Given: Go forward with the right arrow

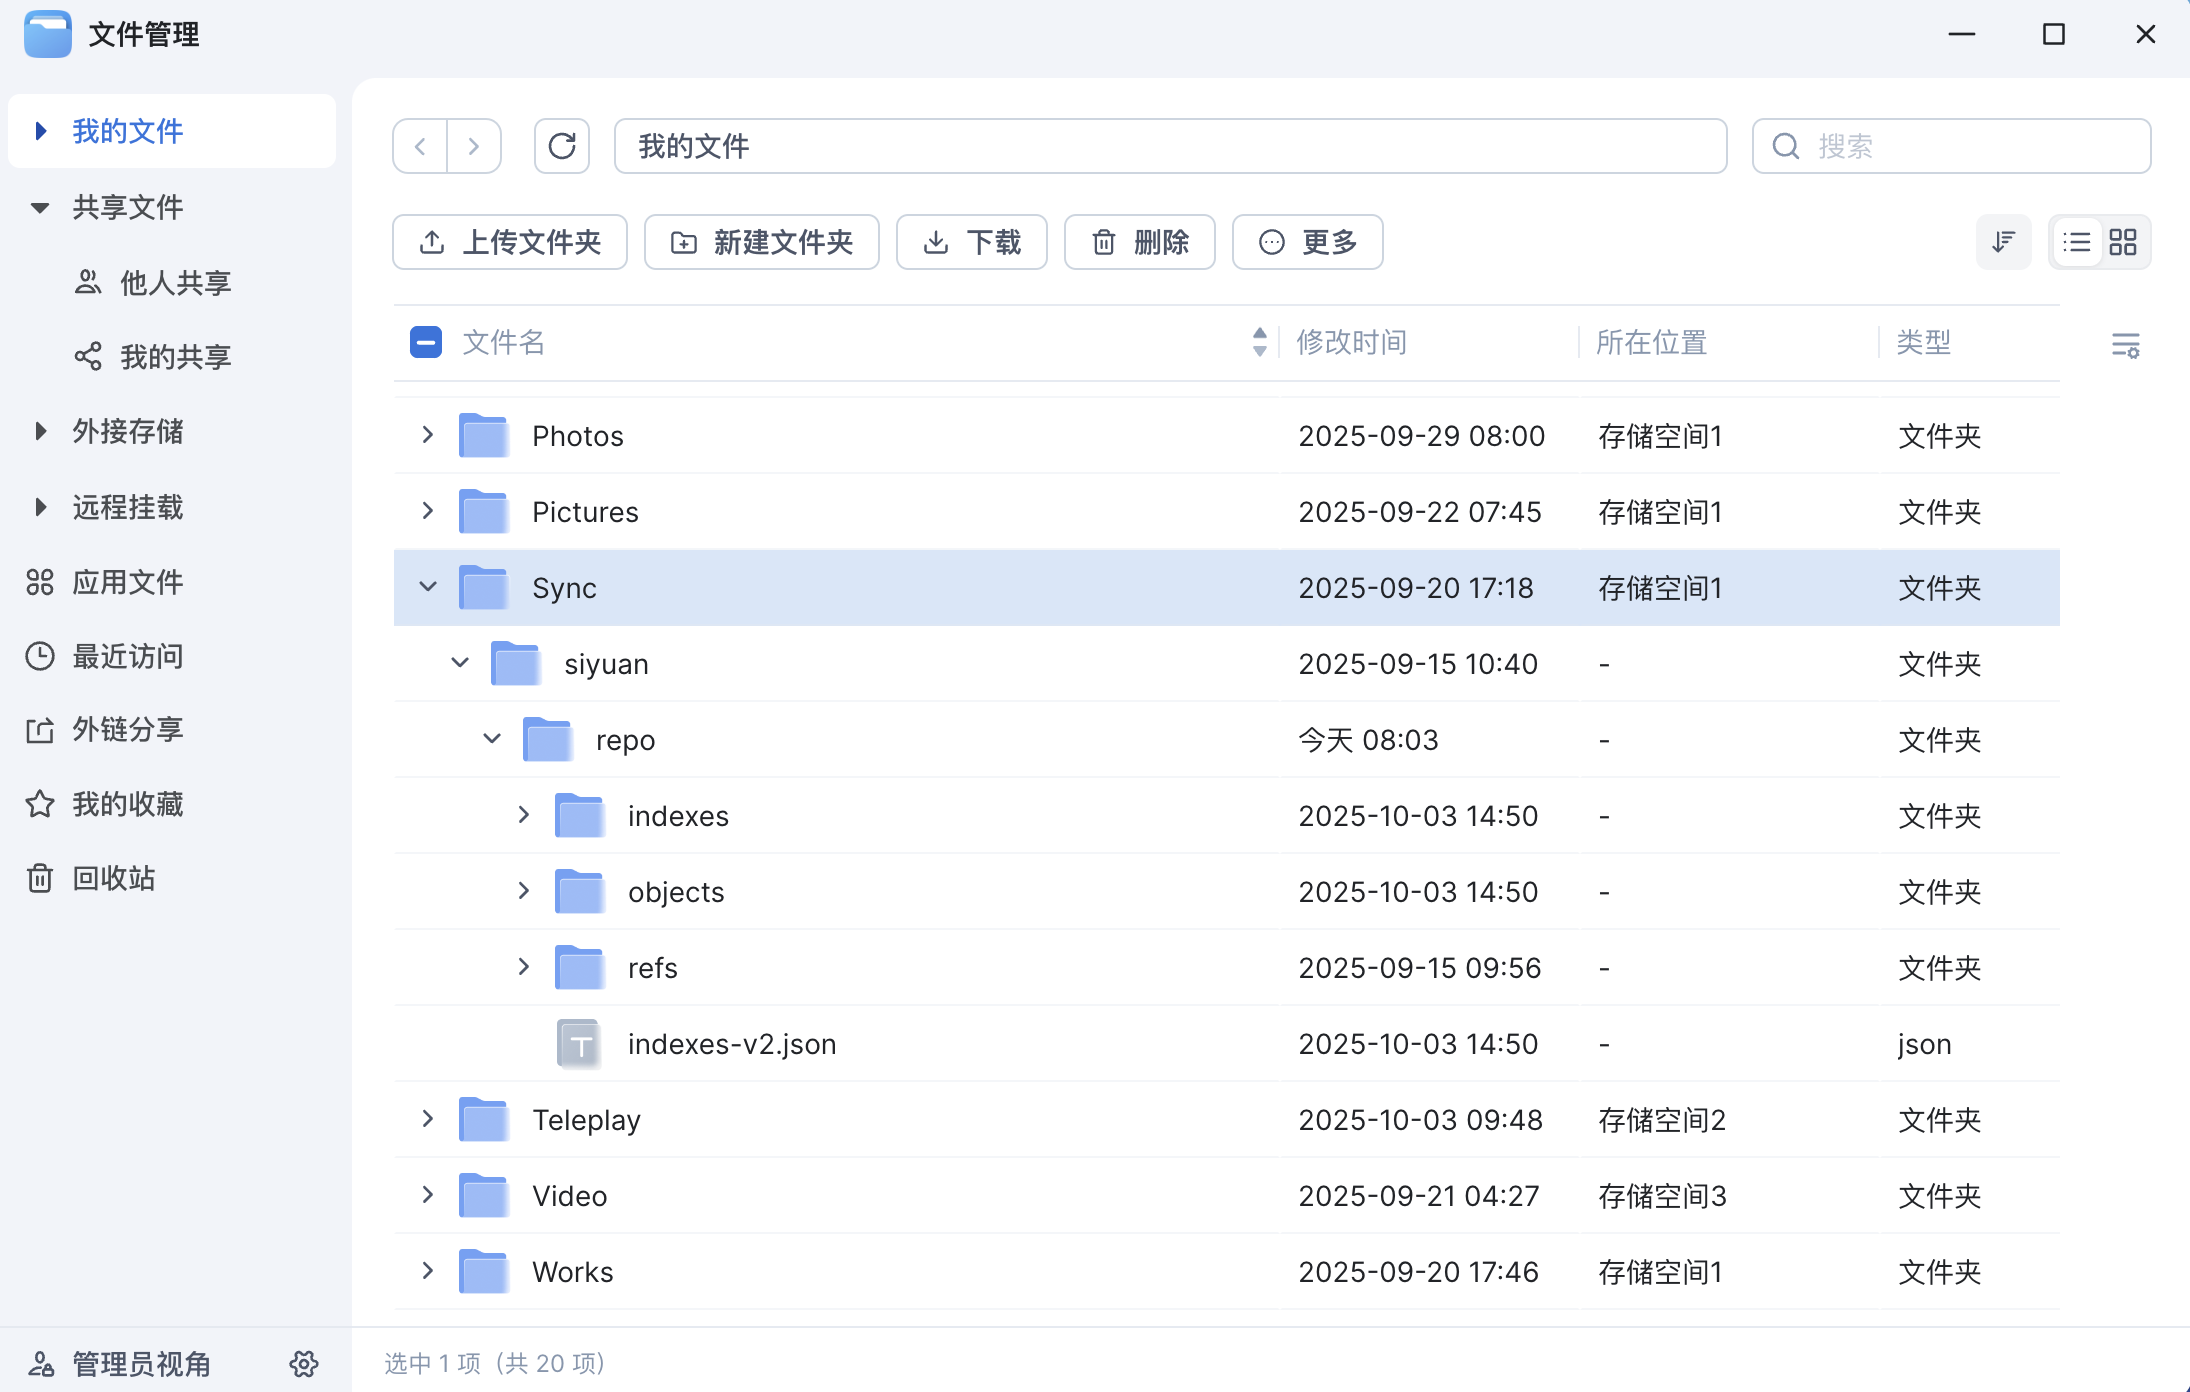Looking at the screenshot, I should pos(474,146).
